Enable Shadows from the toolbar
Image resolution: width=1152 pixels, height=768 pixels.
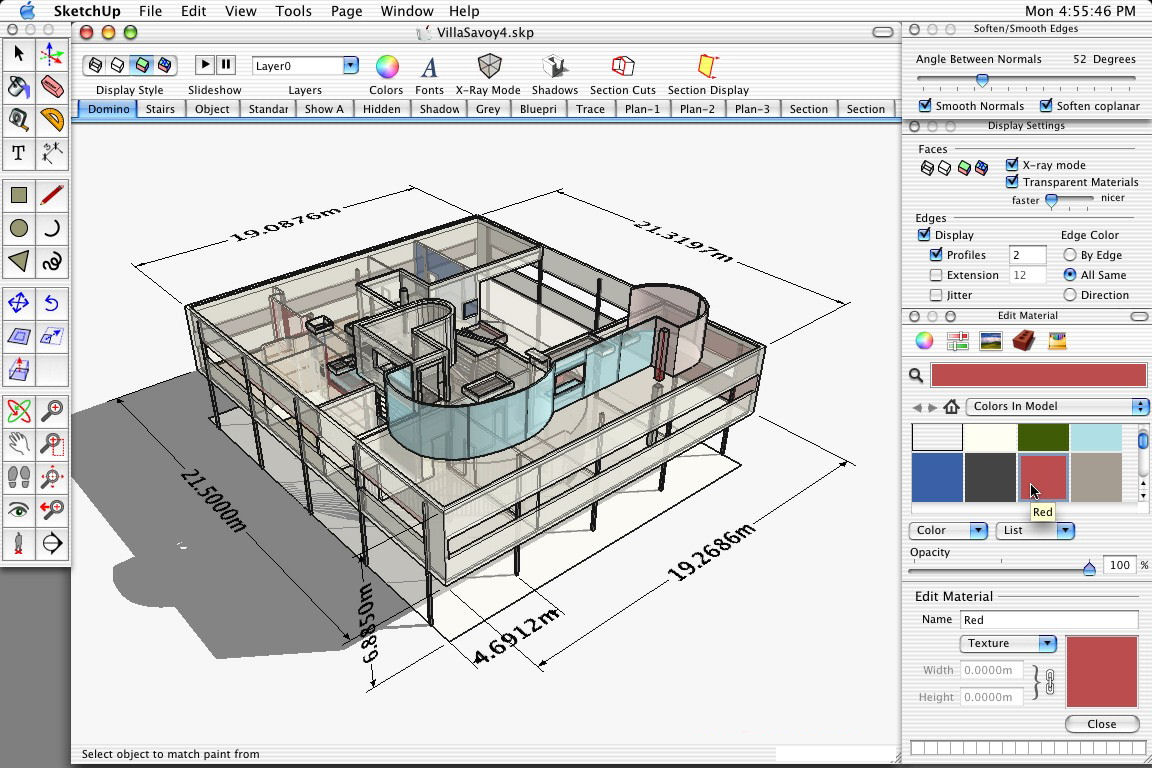pyautogui.click(x=554, y=66)
